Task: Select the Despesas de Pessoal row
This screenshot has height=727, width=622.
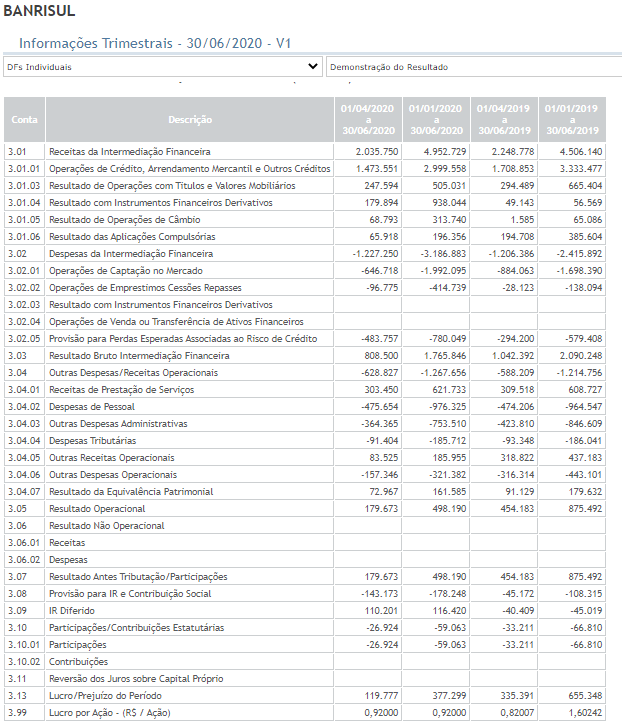Action: tap(305, 407)
